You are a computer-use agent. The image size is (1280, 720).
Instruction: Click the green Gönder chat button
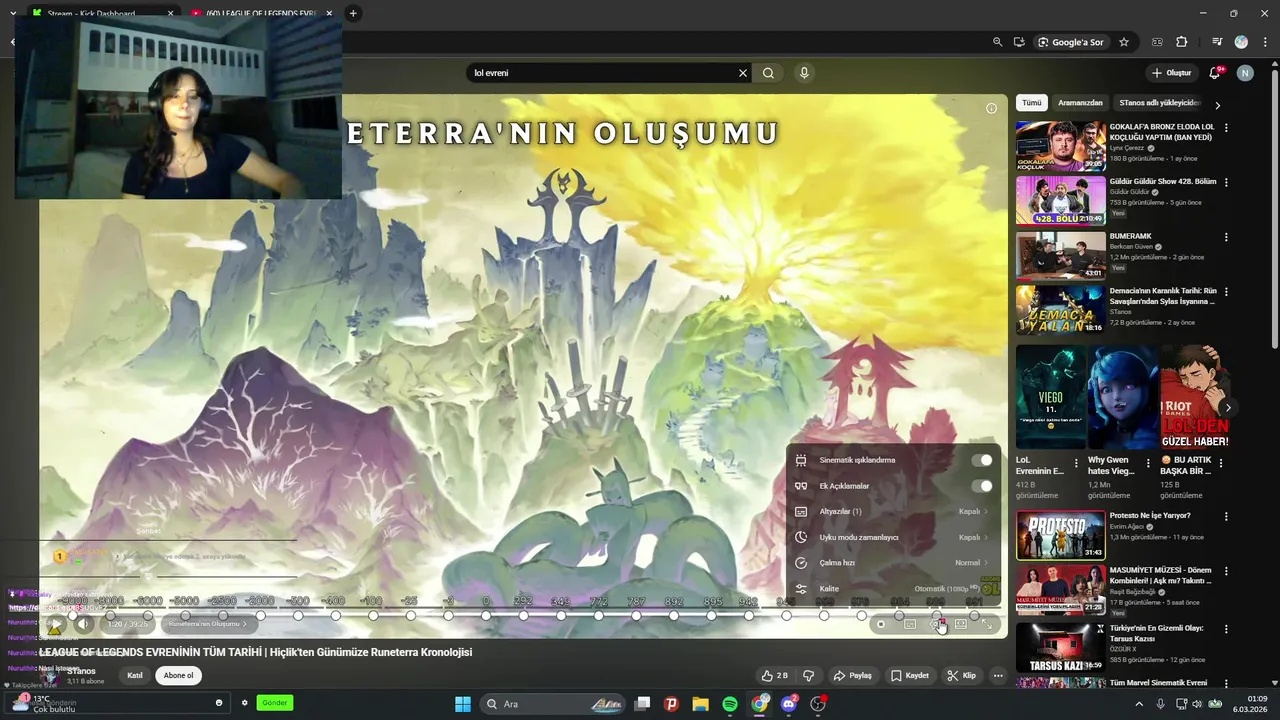[x=274, y=703]
